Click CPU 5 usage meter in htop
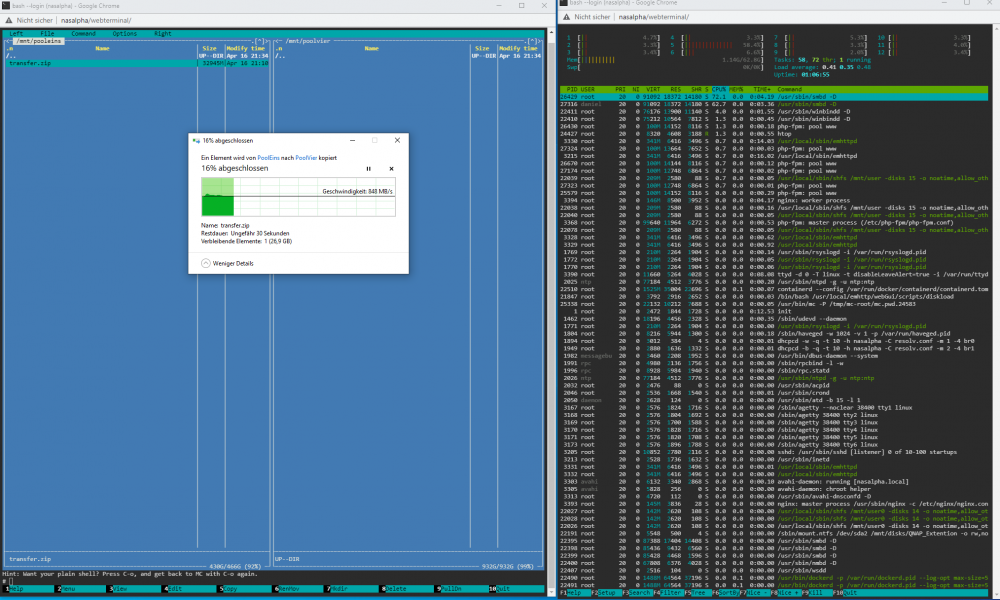Viewport: 1000px width, 600px height. [716, 45]
